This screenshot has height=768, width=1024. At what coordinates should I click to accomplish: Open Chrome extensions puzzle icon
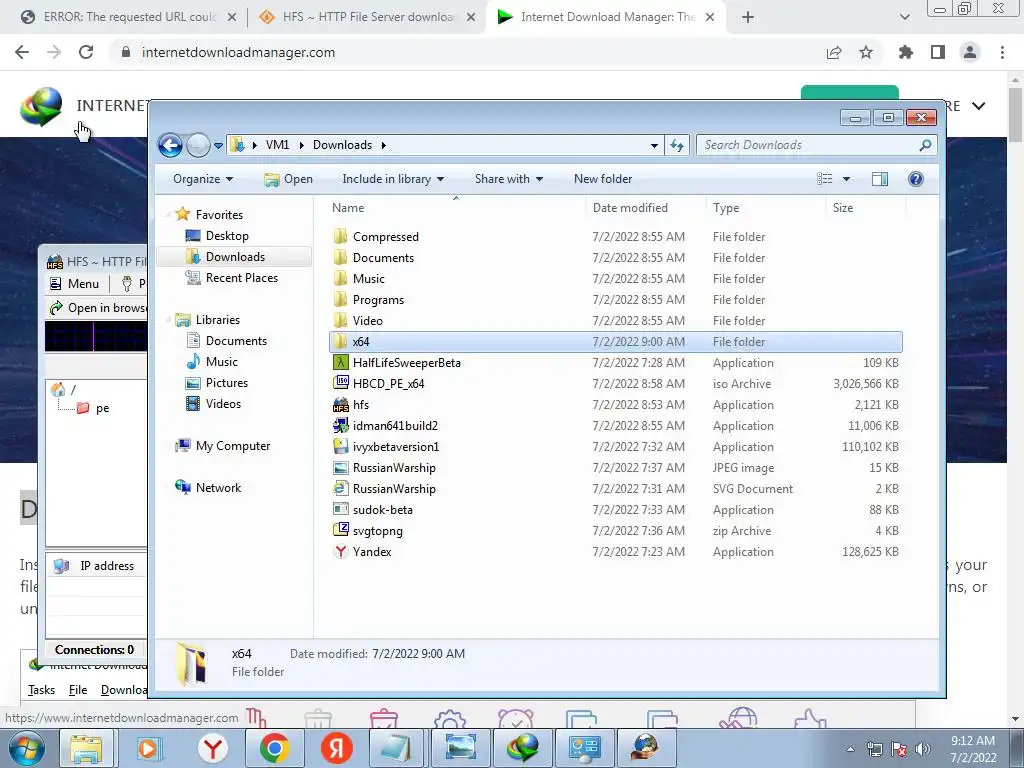[x=905, y=52]
